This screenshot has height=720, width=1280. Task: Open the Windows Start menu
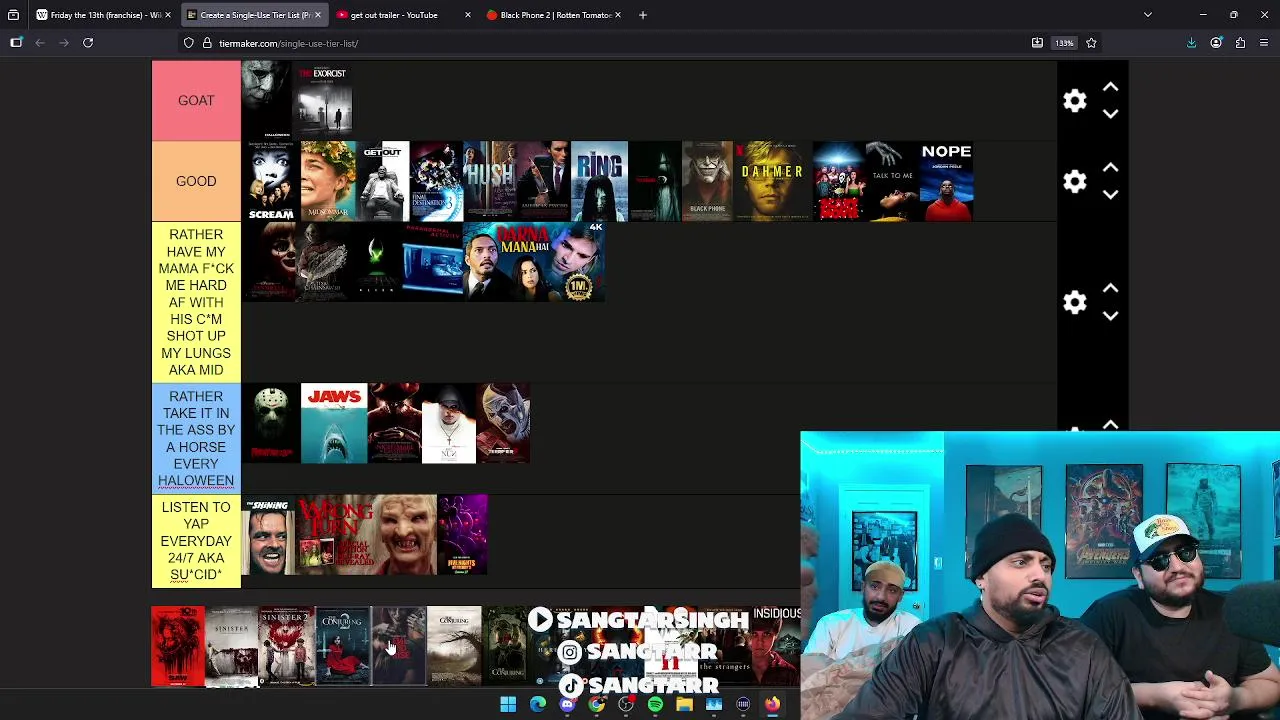click(508, 704)
